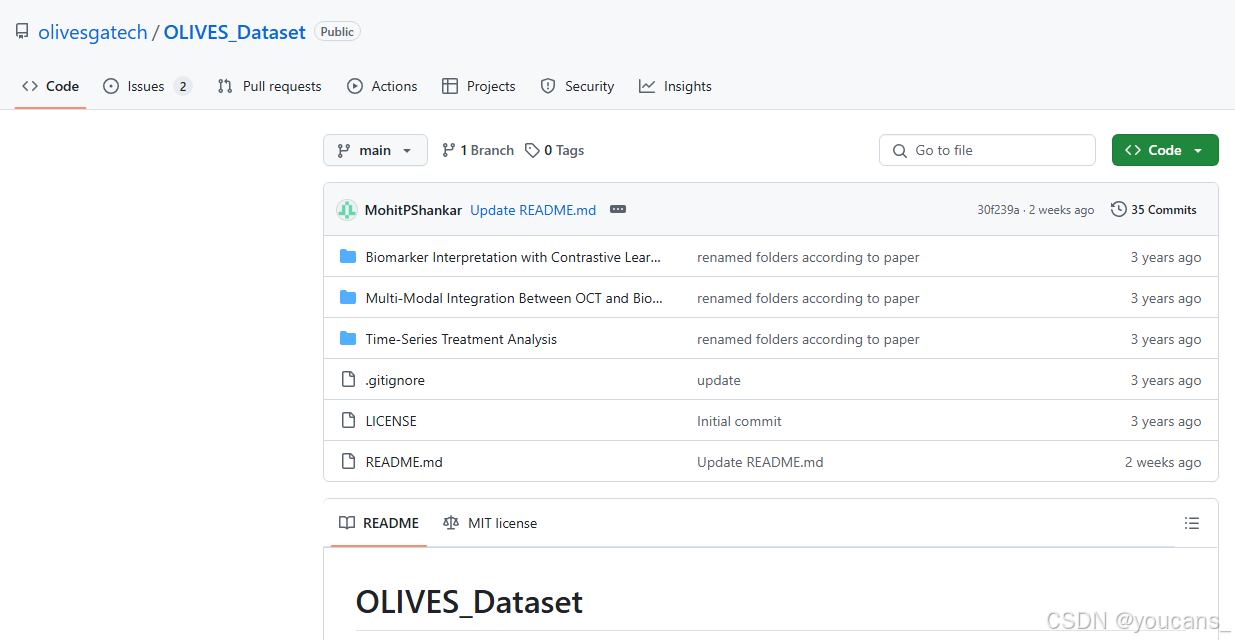
Task: View the 0 Tags link
Action: pos(555,150)
